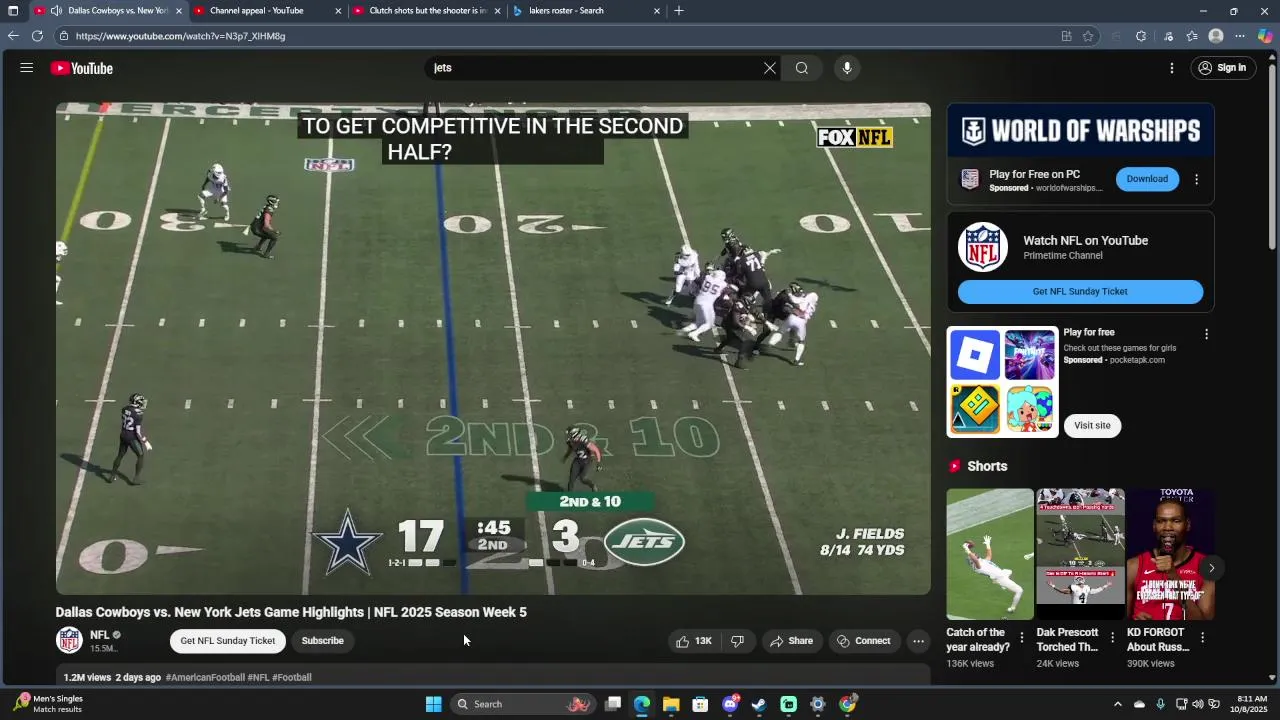This screenshot has height=720, width=1280.
Task: Open Copilot sidebar
Action: pos(1265,36)
